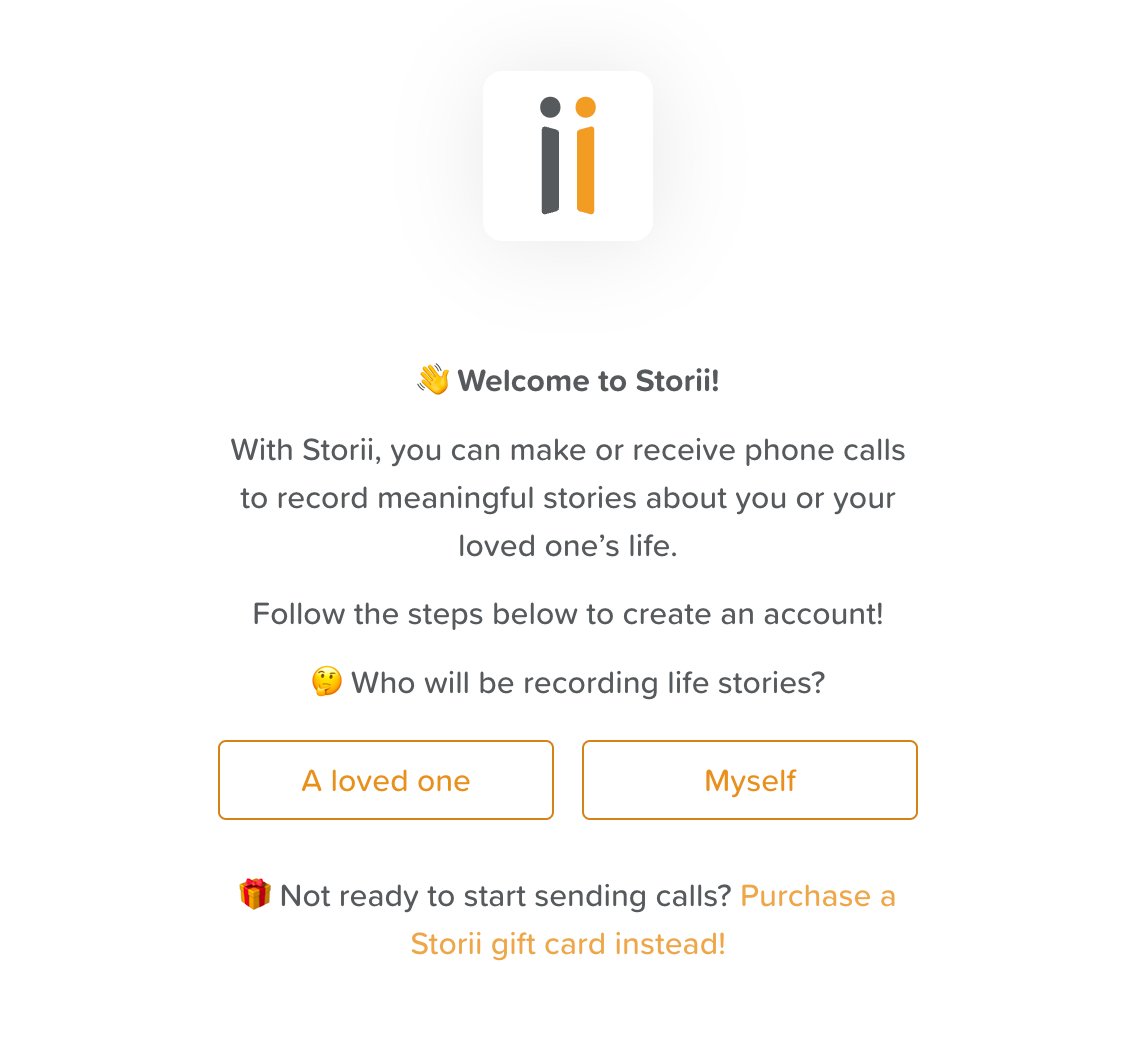Click the gray letter in the Storii logo

pos(550,160)
